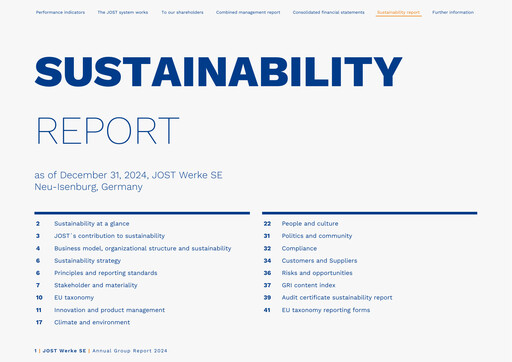Go to EU taxonomy reporting forms

tap(326, 310)
